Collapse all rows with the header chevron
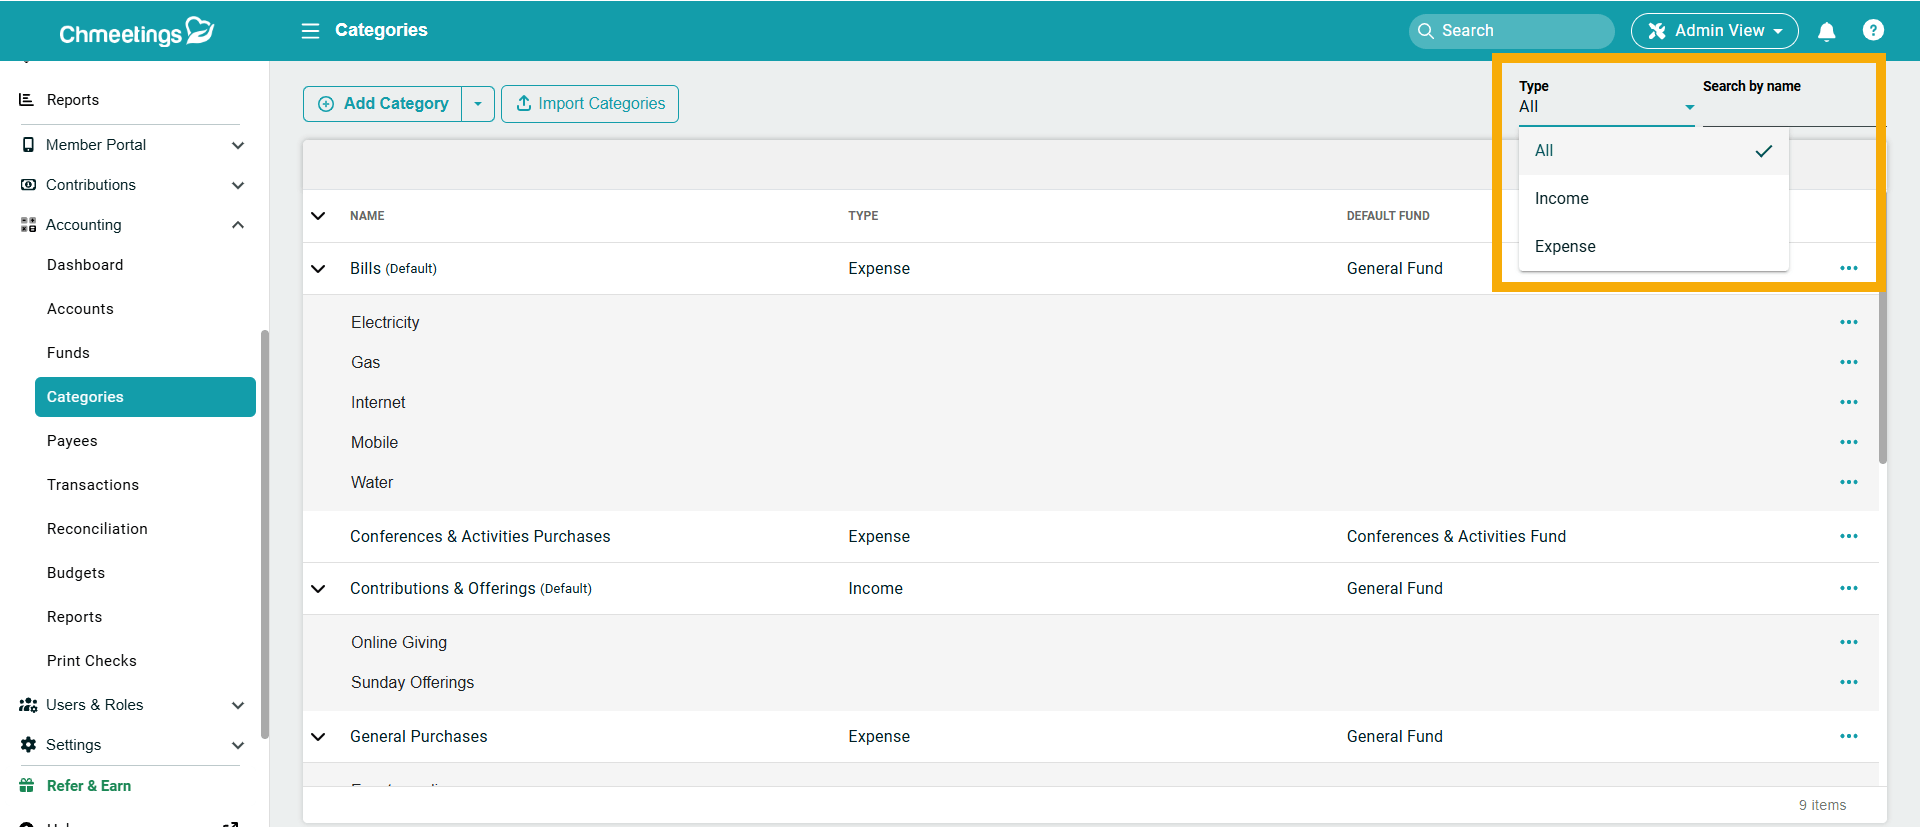Image resolution: width=1920 pixels, height=827 pixels. (318, 216)
